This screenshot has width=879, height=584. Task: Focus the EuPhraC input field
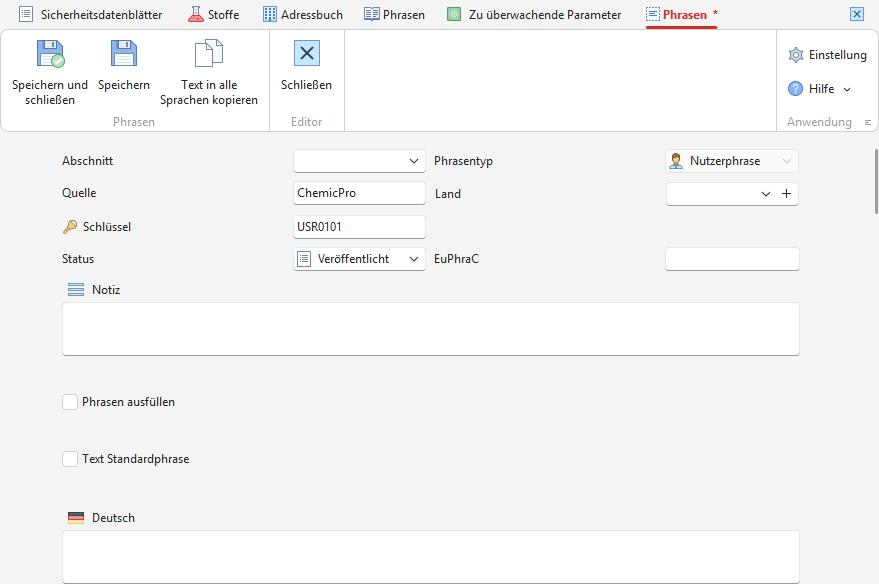coord(732,259)
